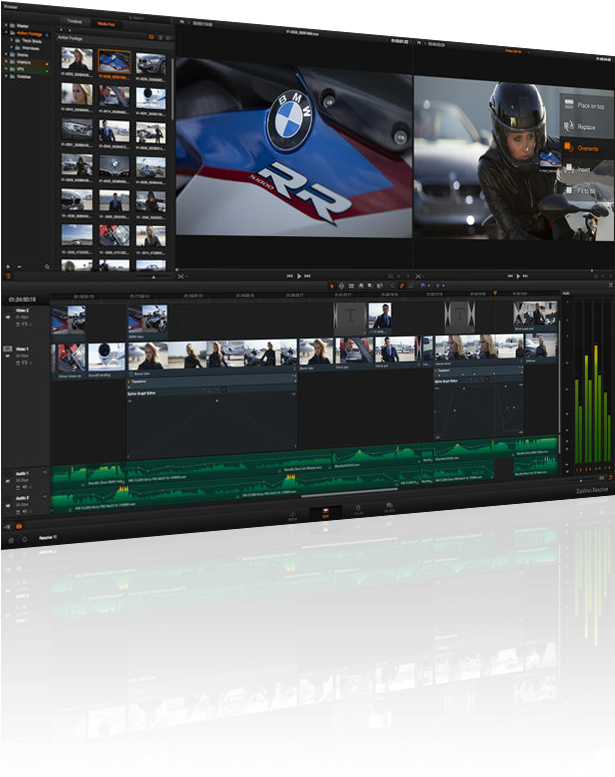Select the trim edit tool in timeline toolbar

tap(341, 285)
